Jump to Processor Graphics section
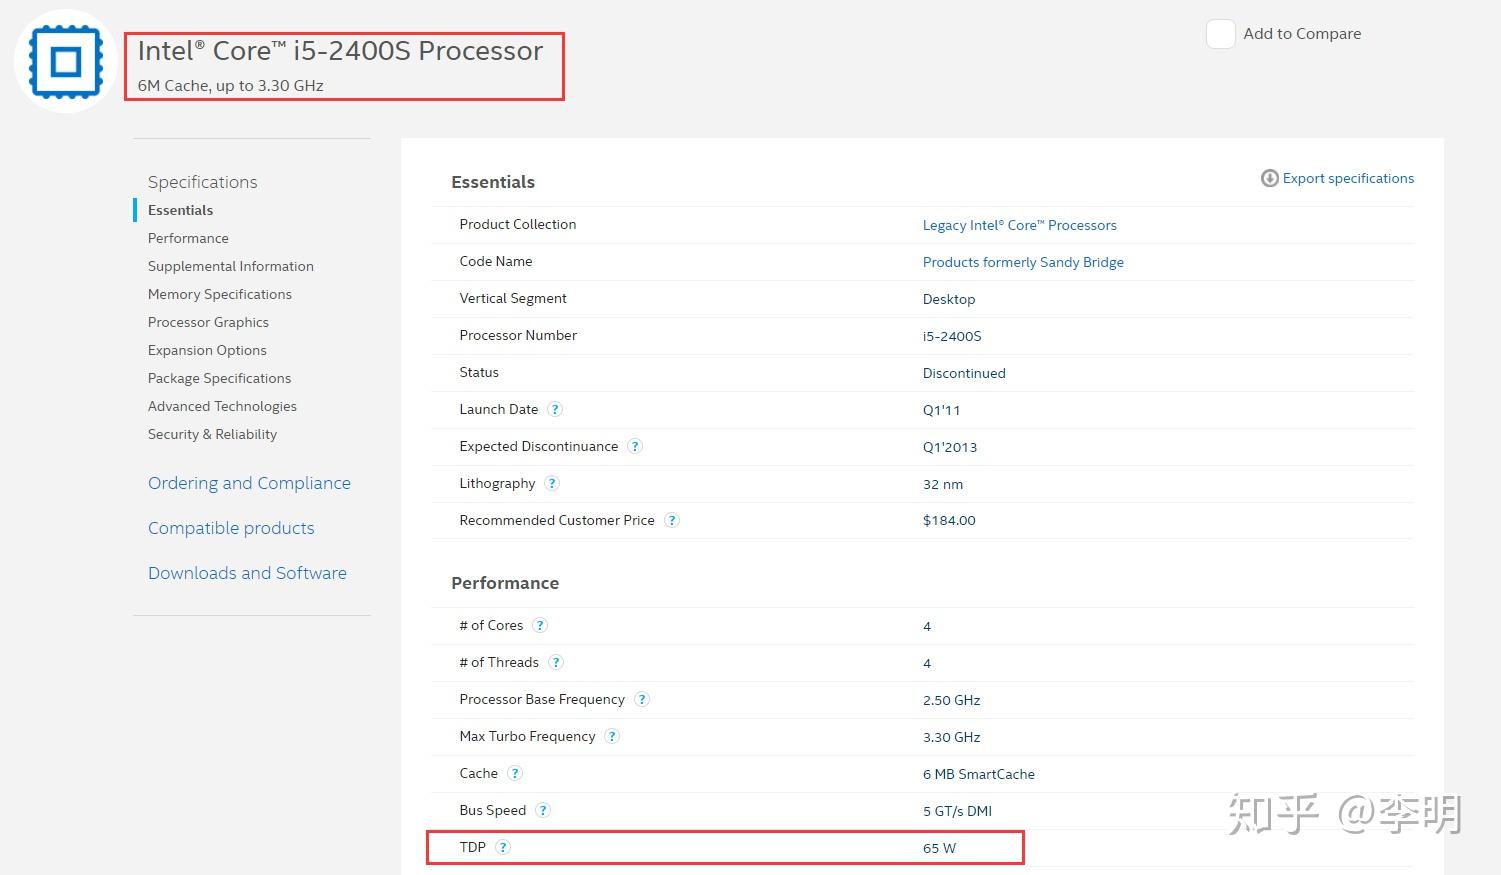Image resolution: width=1501 pixels, height=875 pixels. [x=208, y=322]
